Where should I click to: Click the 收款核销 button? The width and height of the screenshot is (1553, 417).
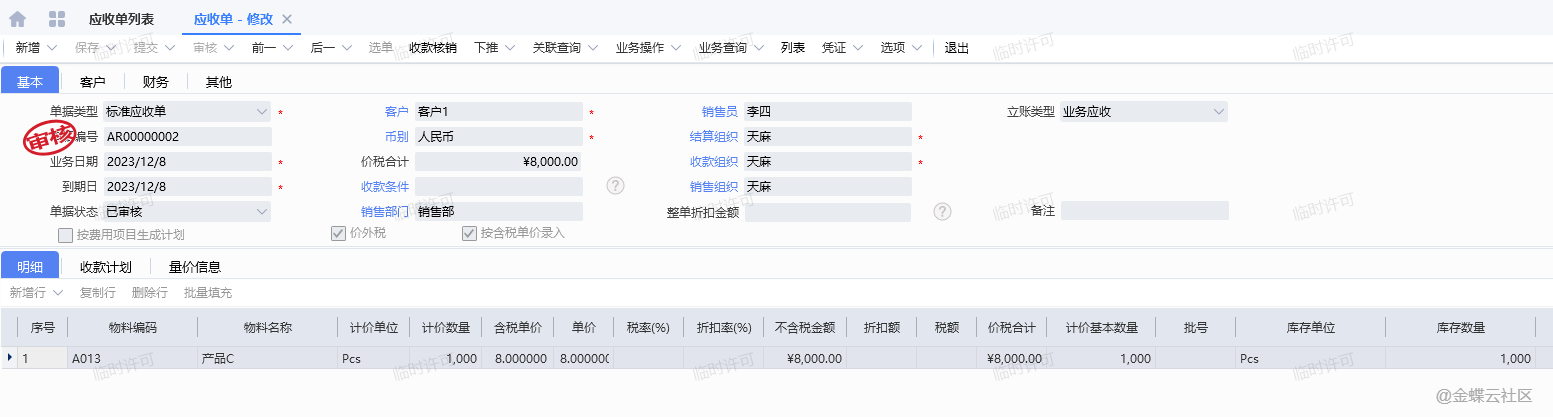pos(433,47)
